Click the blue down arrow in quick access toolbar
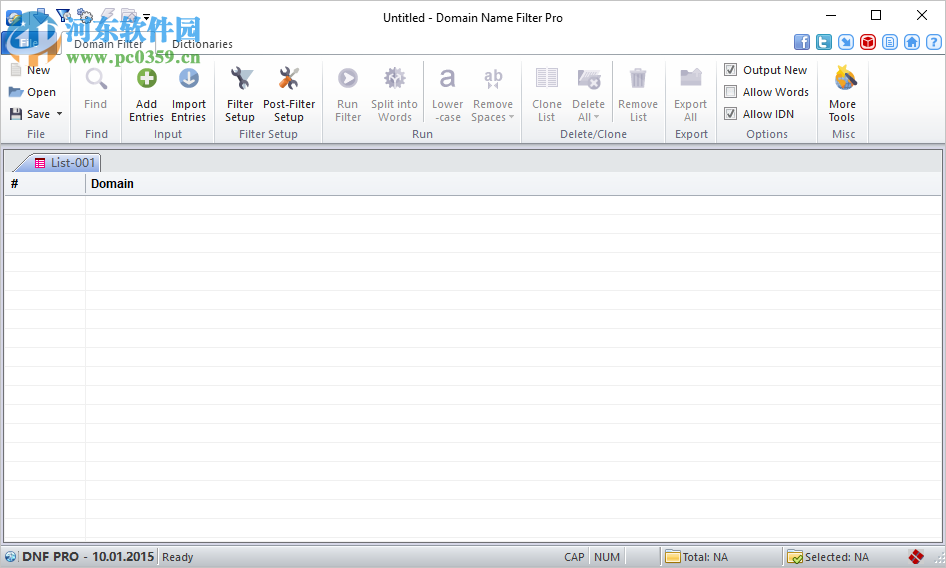Image resolution: width=946 pixels, height=568 pixels. point(41,14)
